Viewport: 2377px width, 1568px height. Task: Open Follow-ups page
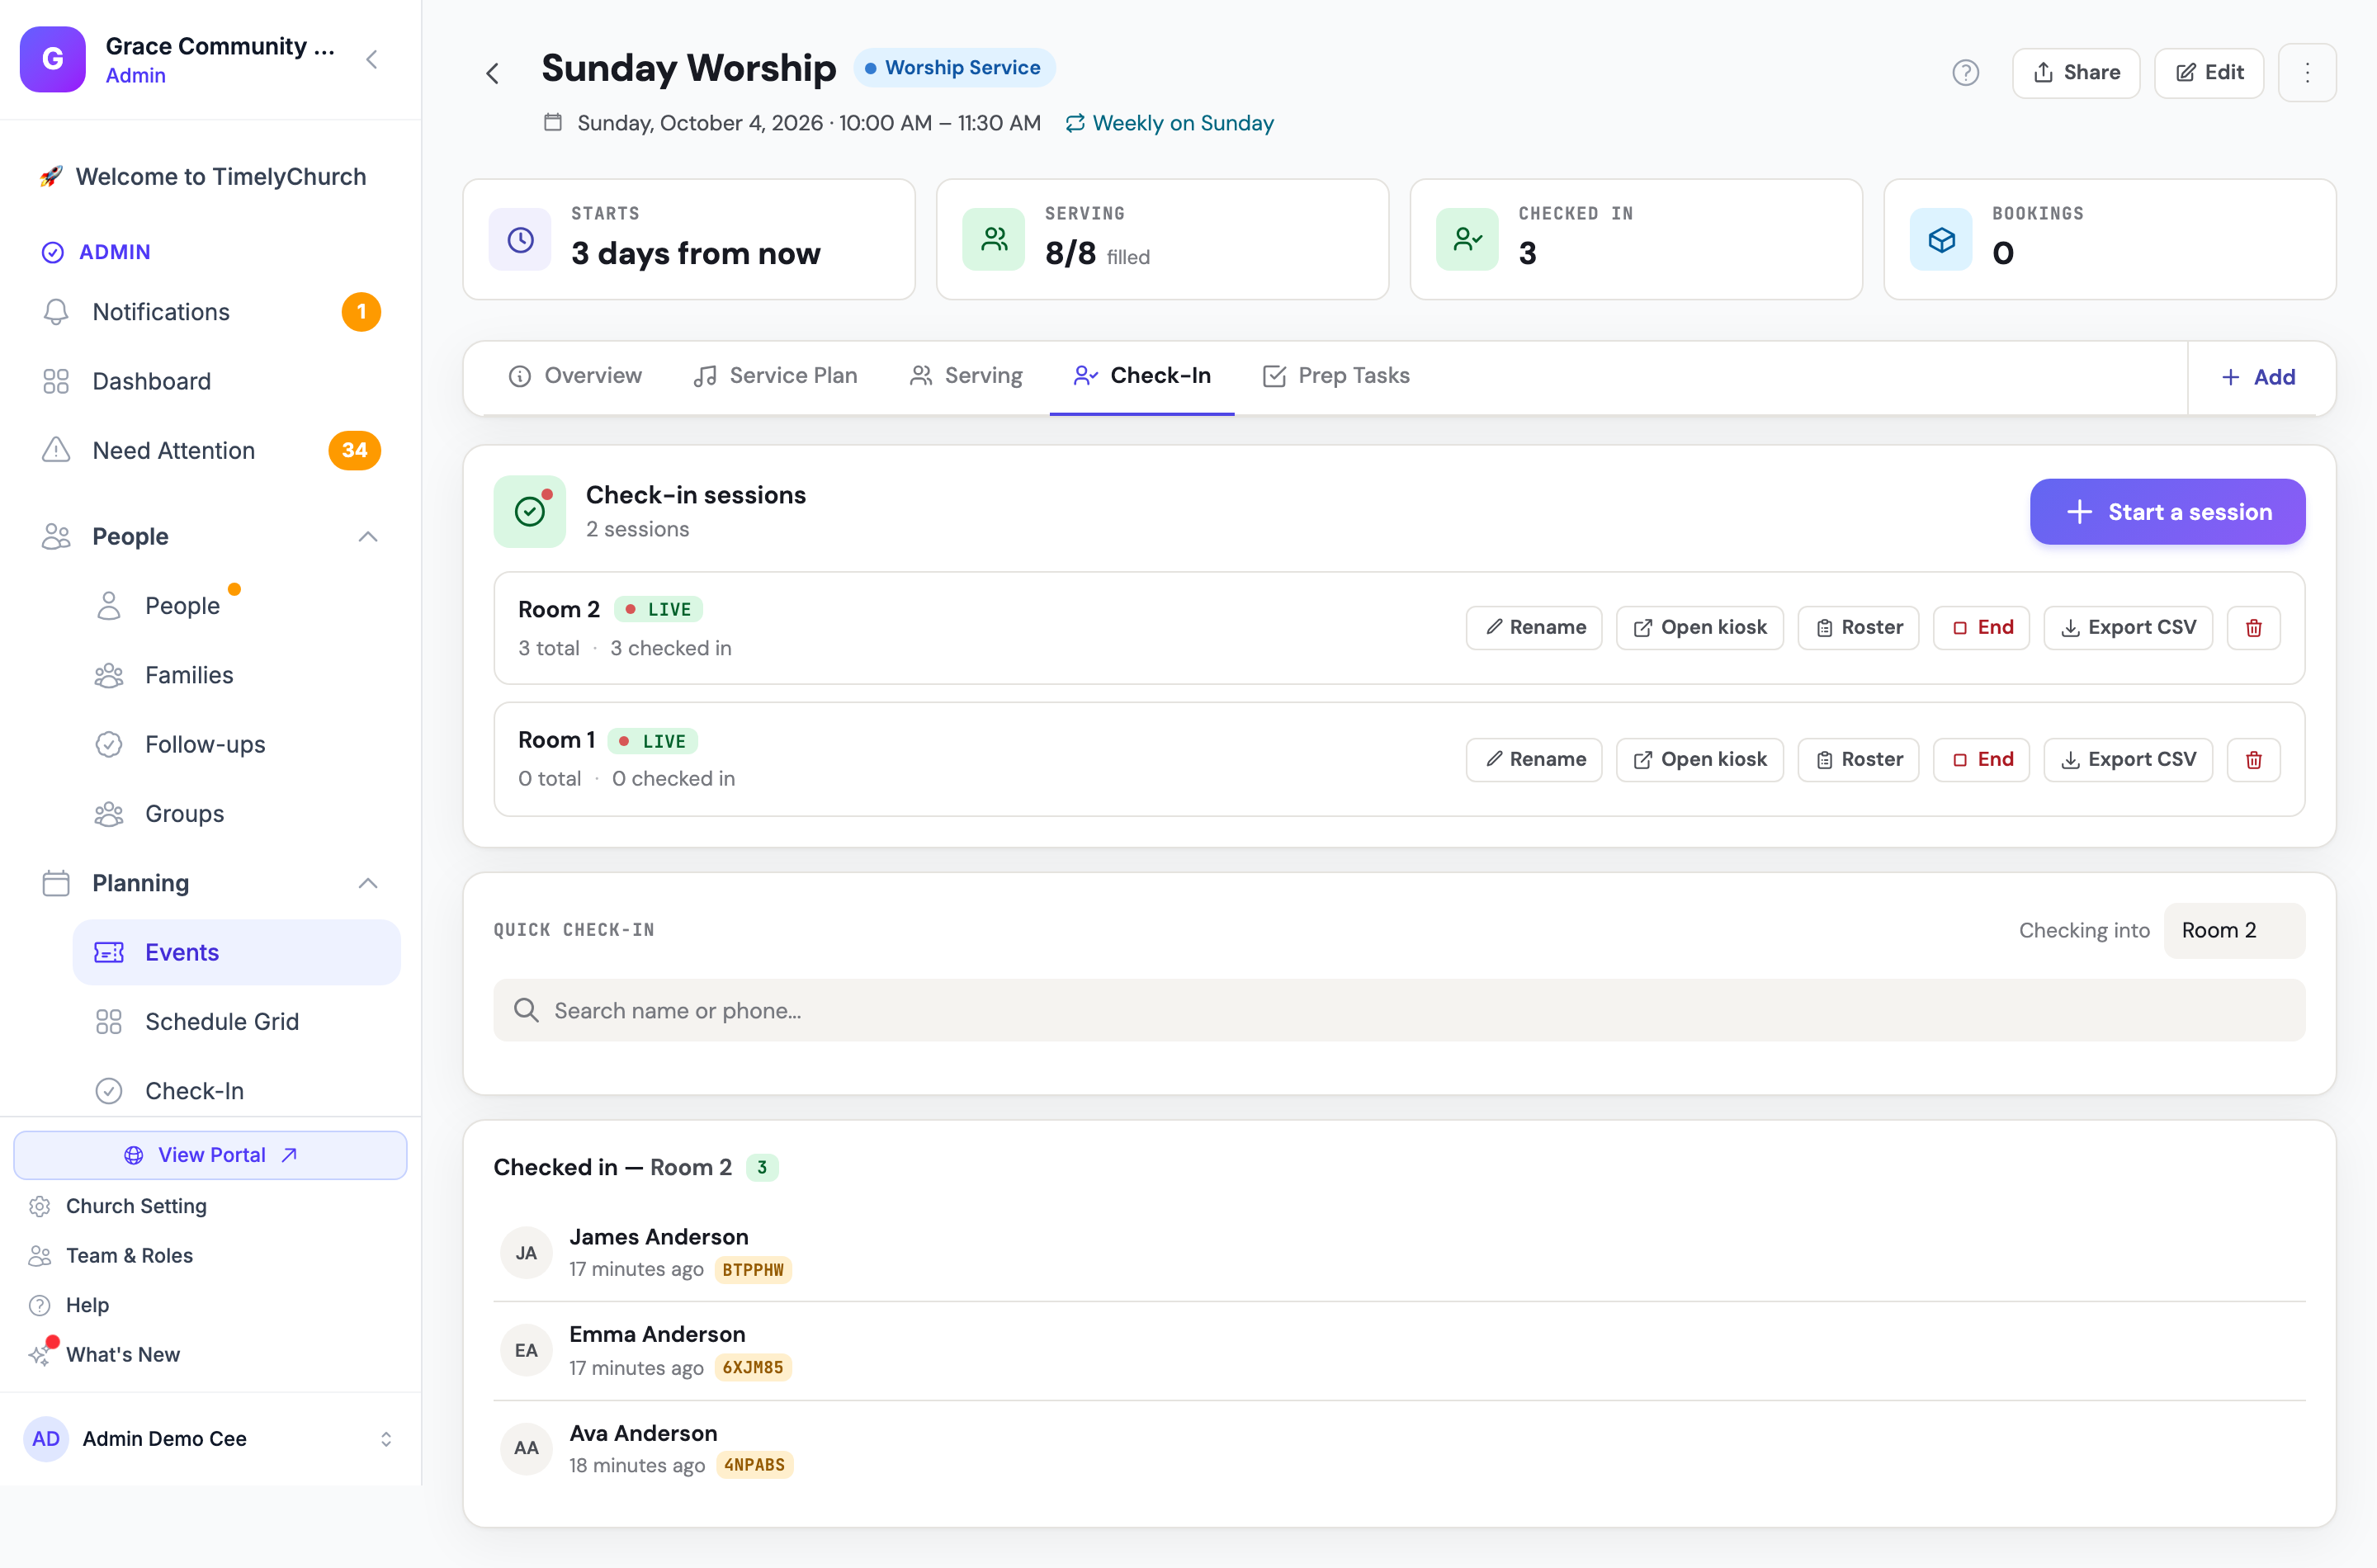pyautogui.click(x=237, y=744)
